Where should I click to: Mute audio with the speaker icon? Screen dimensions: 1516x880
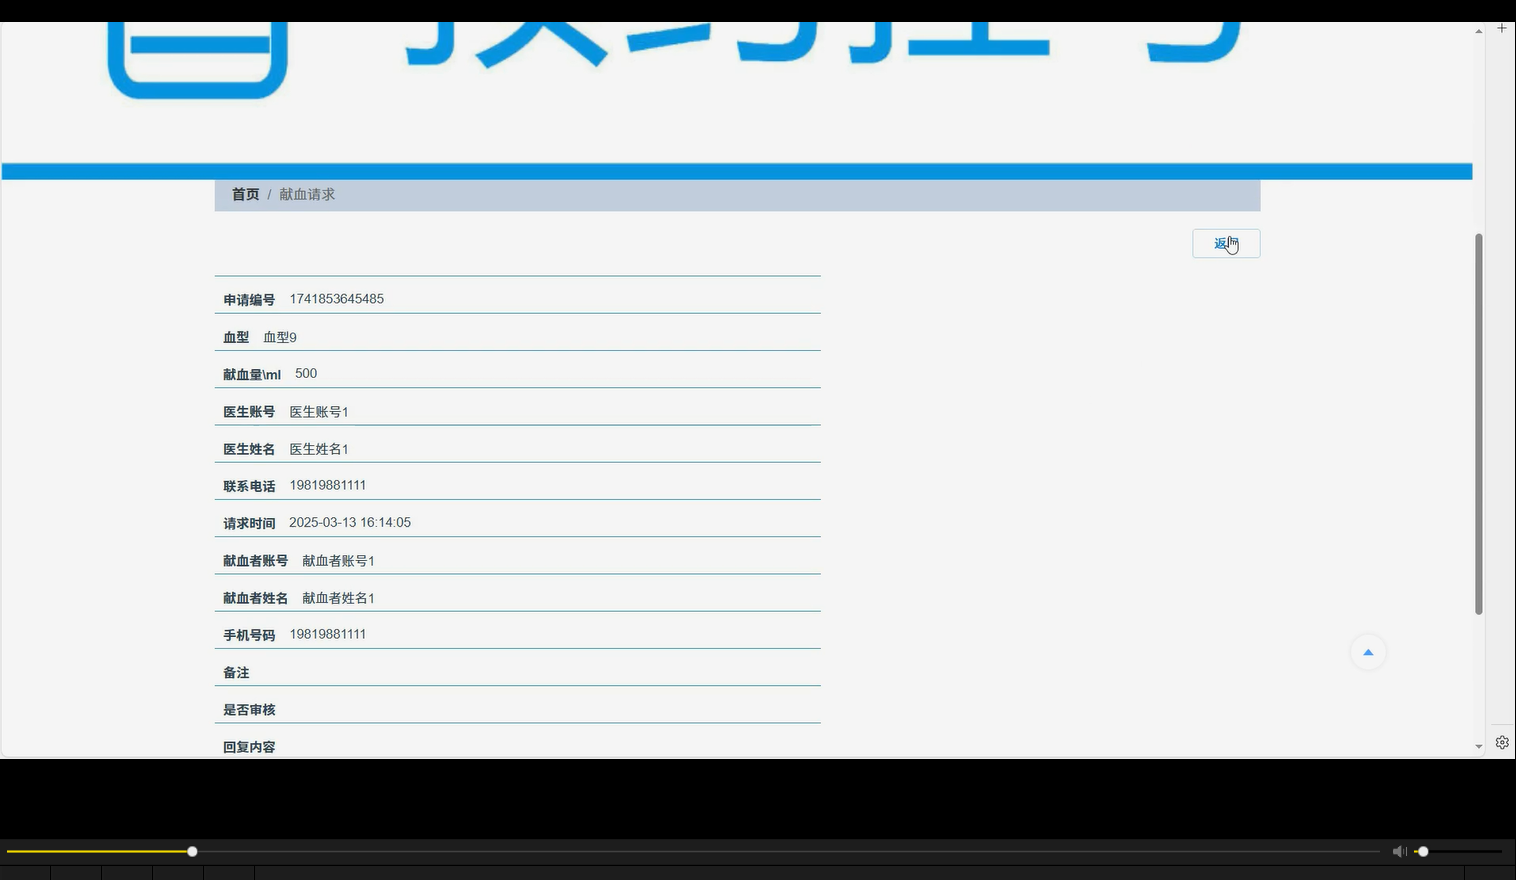[x=1399, y=851]
